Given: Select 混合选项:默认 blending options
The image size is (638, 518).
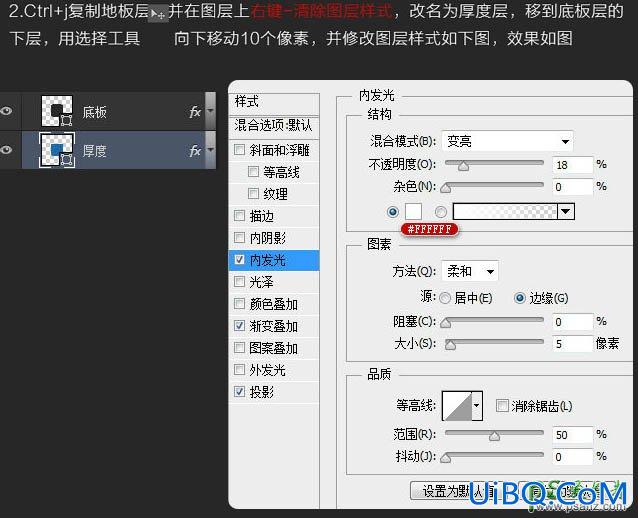Looking at the screenshot, I should pos(274,125).
